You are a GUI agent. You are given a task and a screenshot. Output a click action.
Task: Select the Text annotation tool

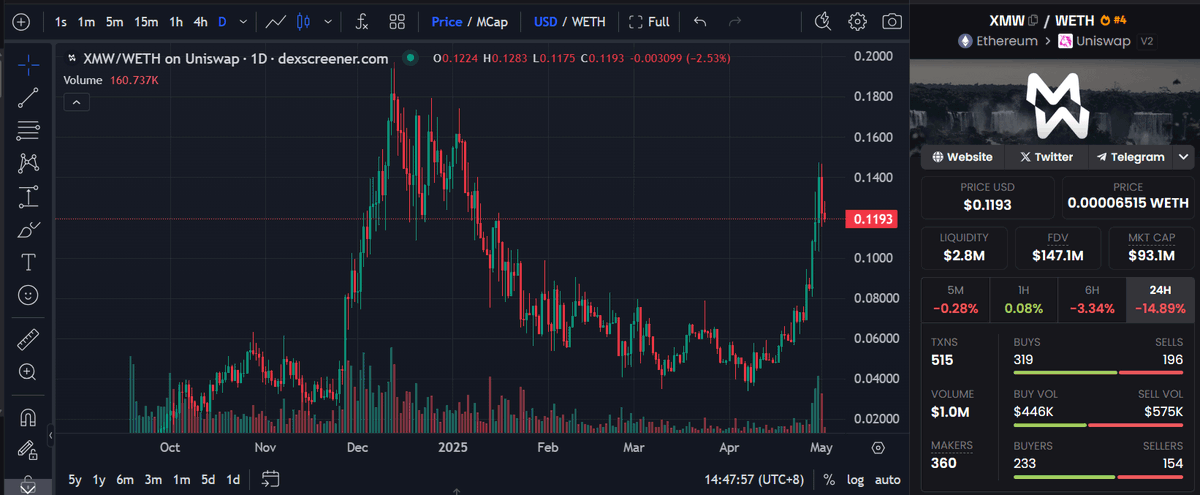[x=28, y=262]
